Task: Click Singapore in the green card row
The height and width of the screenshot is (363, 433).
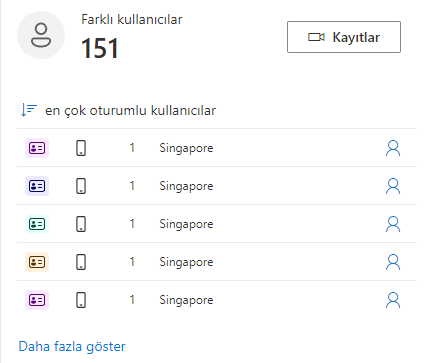Action: [x=186, y=224]
